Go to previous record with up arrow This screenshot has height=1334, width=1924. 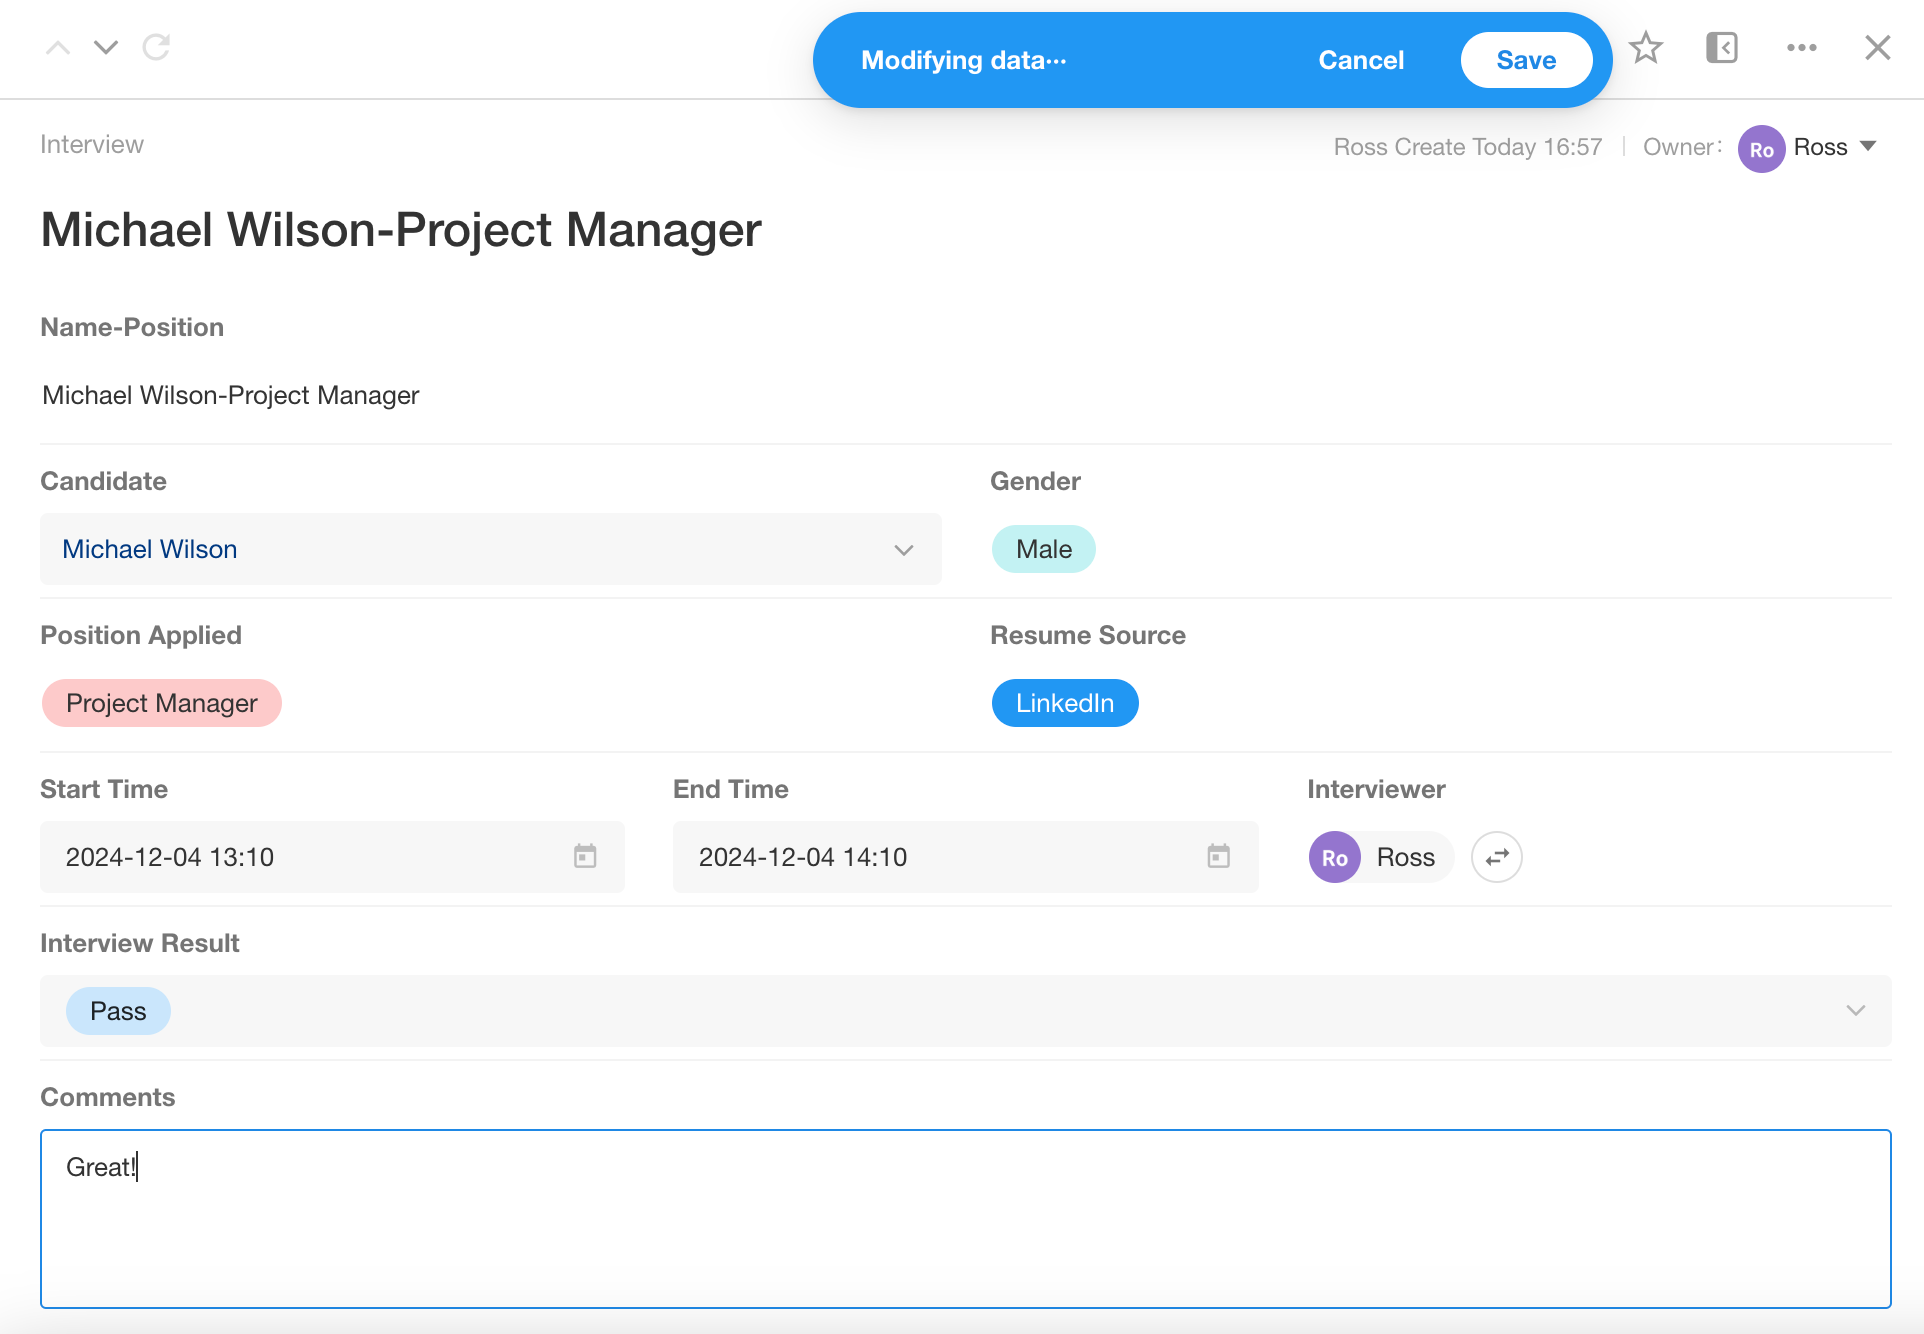pyautogui.click(x=58, y=47)
